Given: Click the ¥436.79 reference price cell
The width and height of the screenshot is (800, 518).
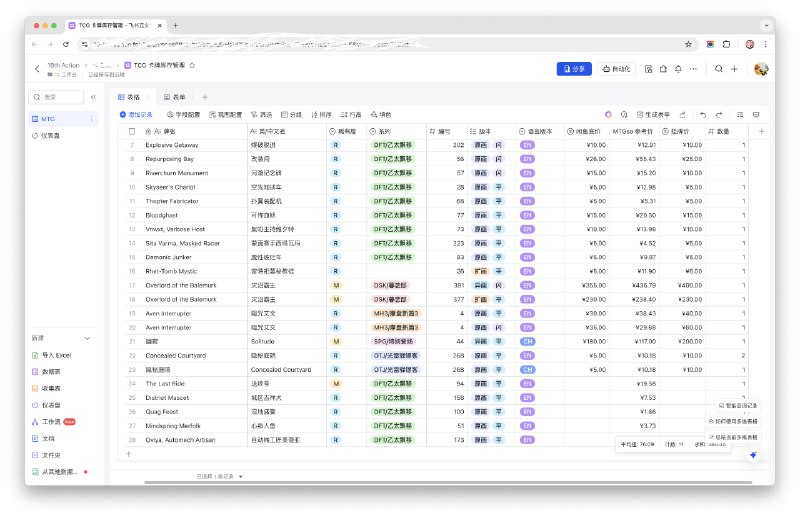Looking at the screenshot, I should 634,285.
